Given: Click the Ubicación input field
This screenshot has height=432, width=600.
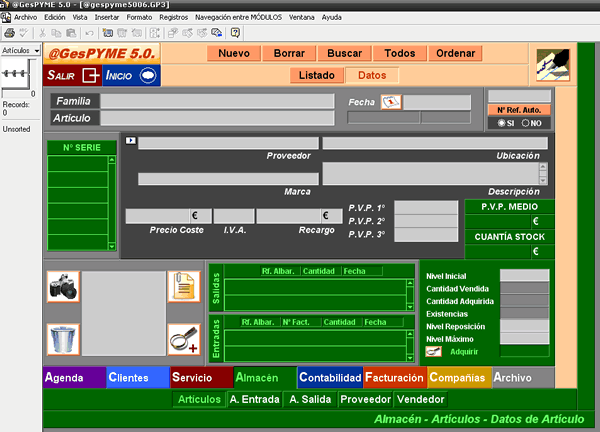Looking at the screenshot, I should (x=435, y=143).
